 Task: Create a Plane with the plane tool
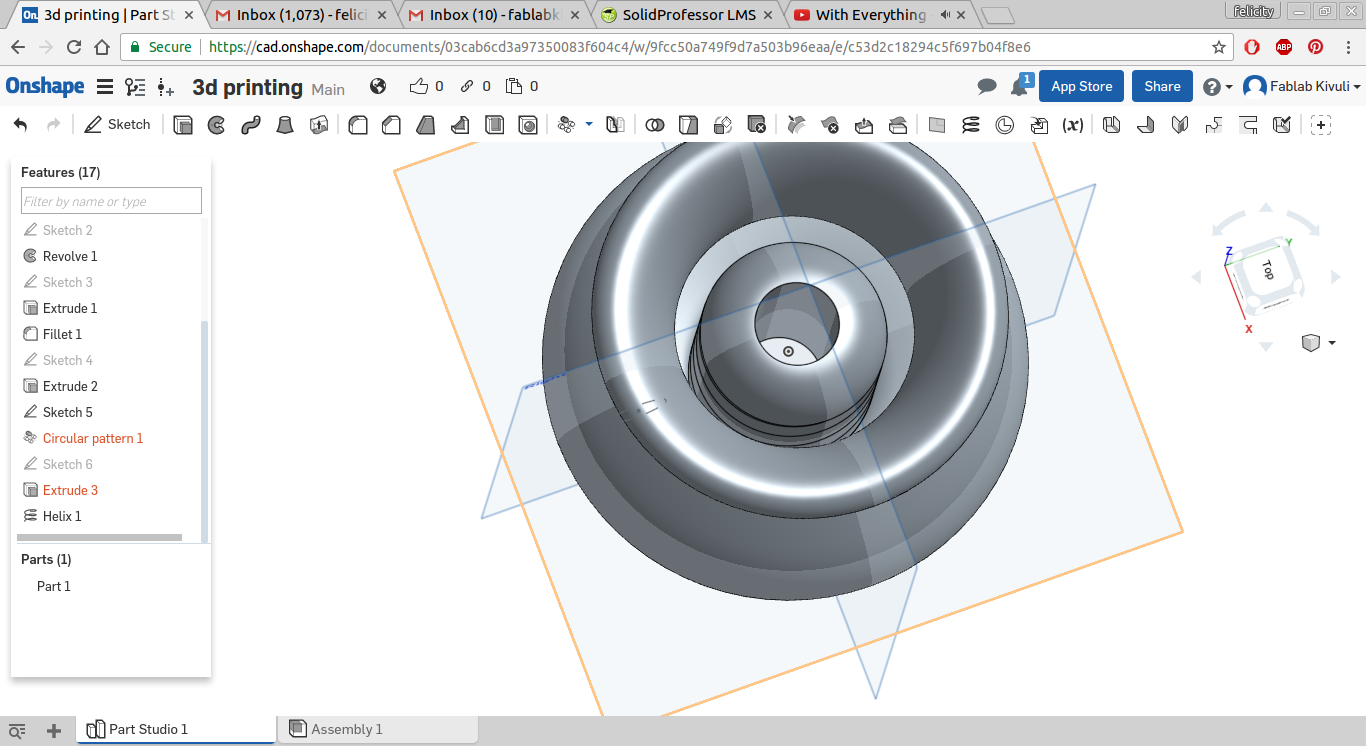pyautogui.click(x=937, y=125)
